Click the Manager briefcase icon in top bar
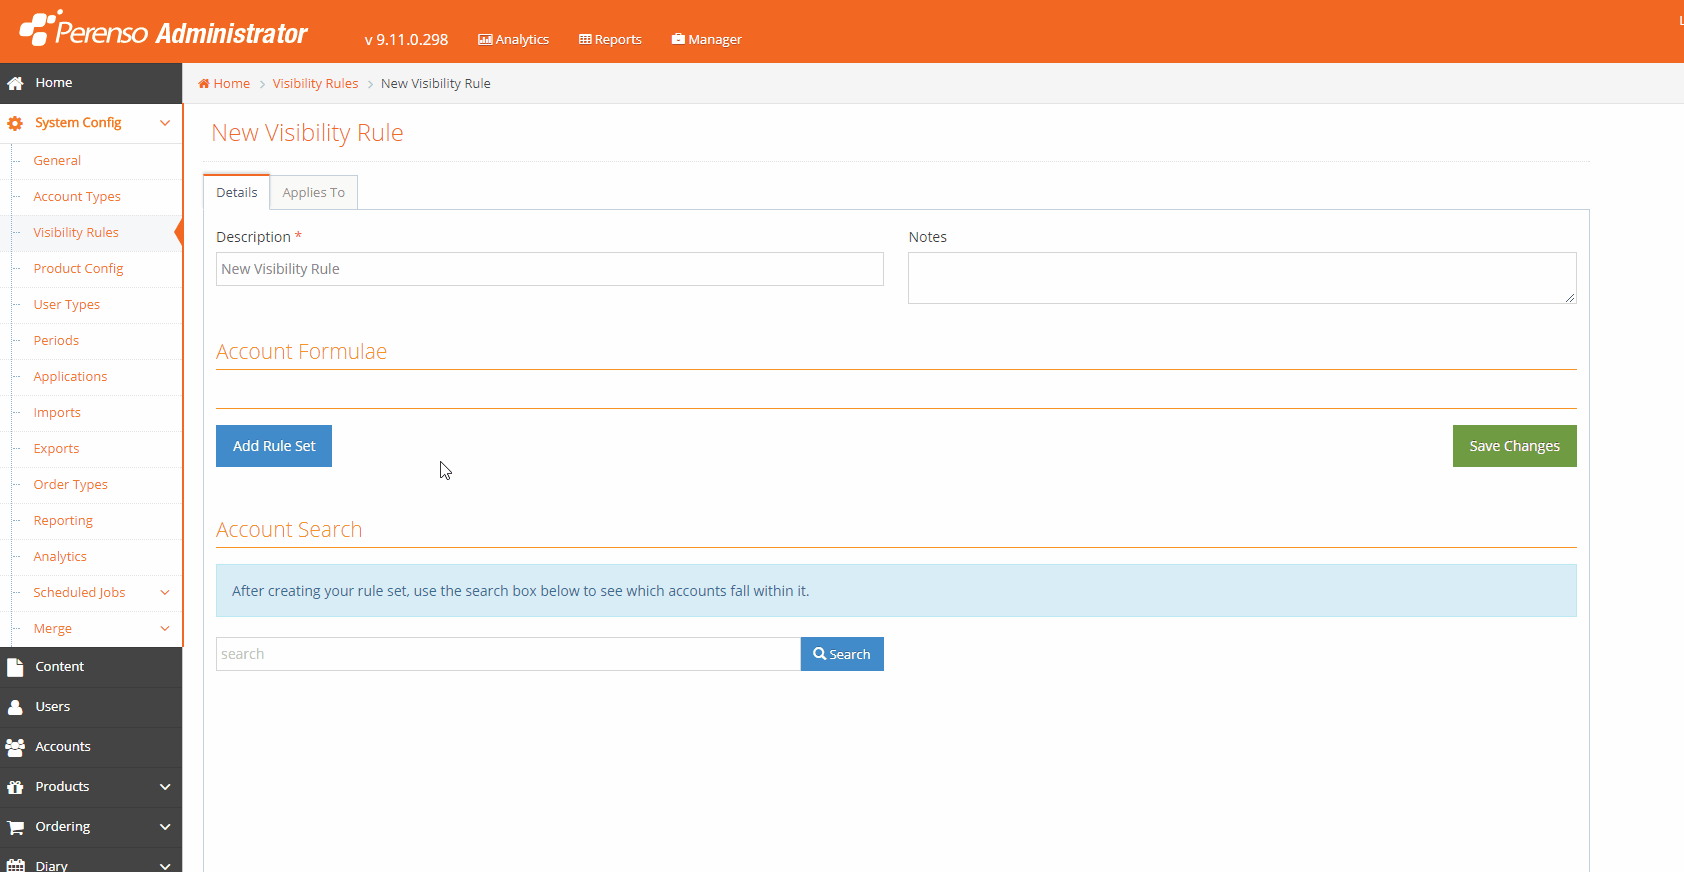Screen dimensions: 1684x872 click(678, 40)
